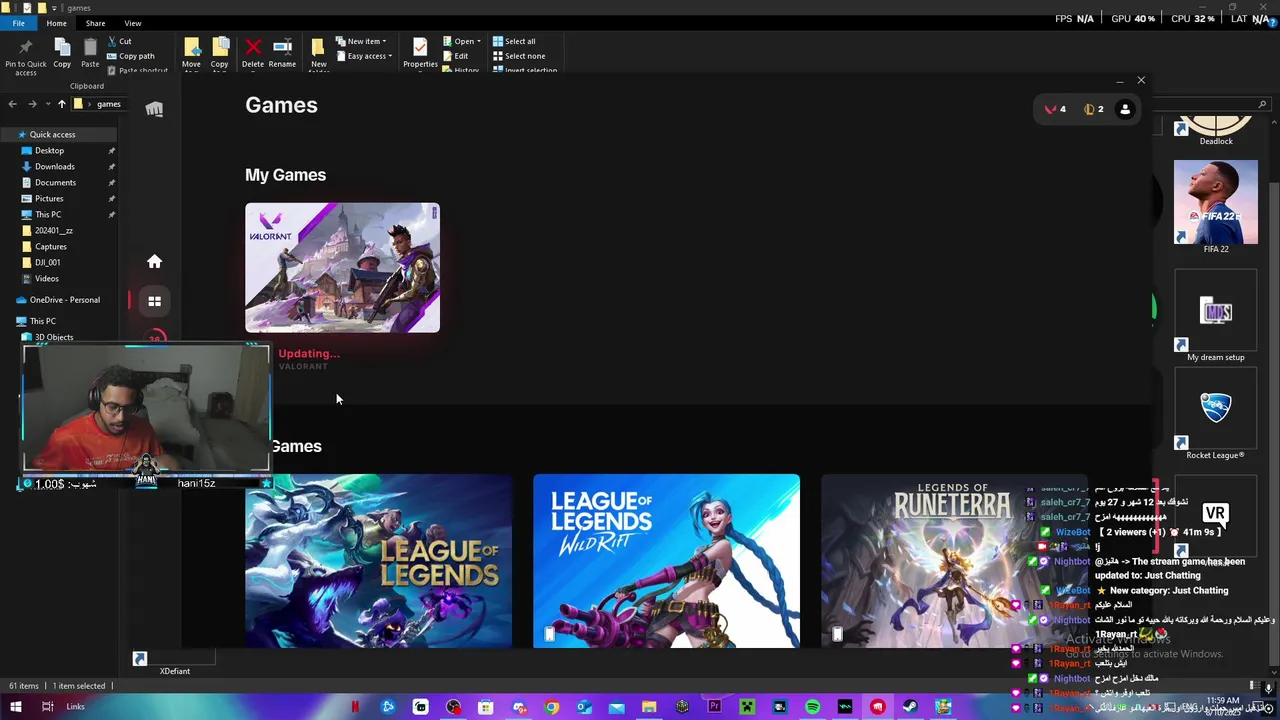Screen dimensions: 1280x720
Task: Click Cut in the ribbon
Action: pyautogui.click(x=119, y=41)
